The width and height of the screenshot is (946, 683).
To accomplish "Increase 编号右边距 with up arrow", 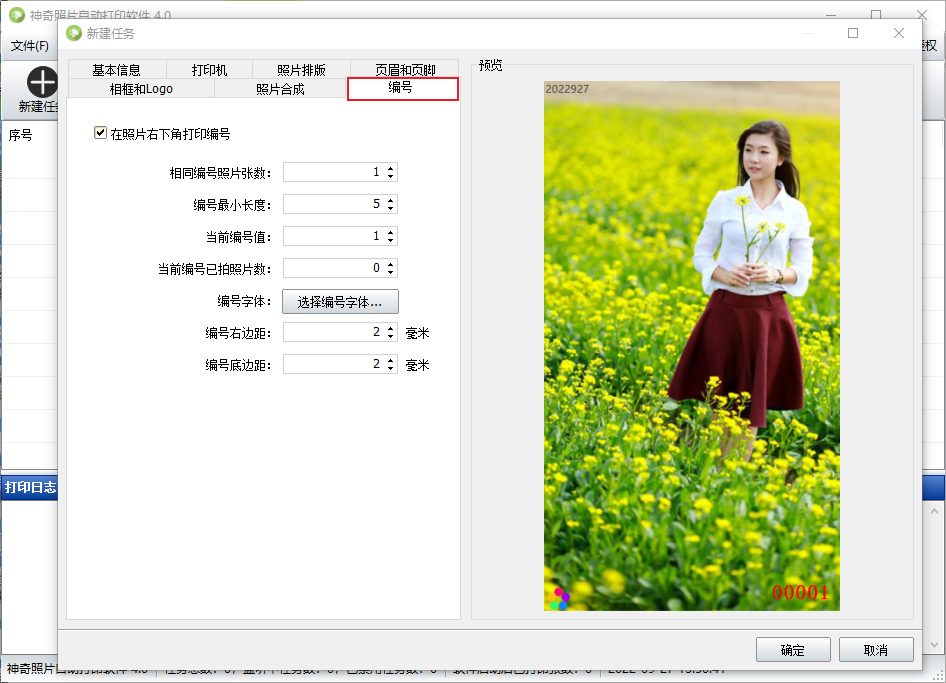I will point(390,329).
